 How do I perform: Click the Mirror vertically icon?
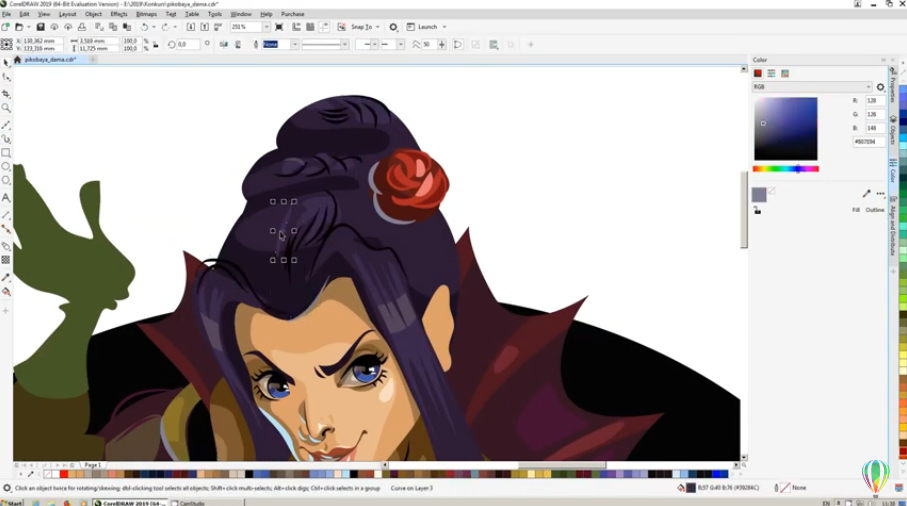pos(238,45)
